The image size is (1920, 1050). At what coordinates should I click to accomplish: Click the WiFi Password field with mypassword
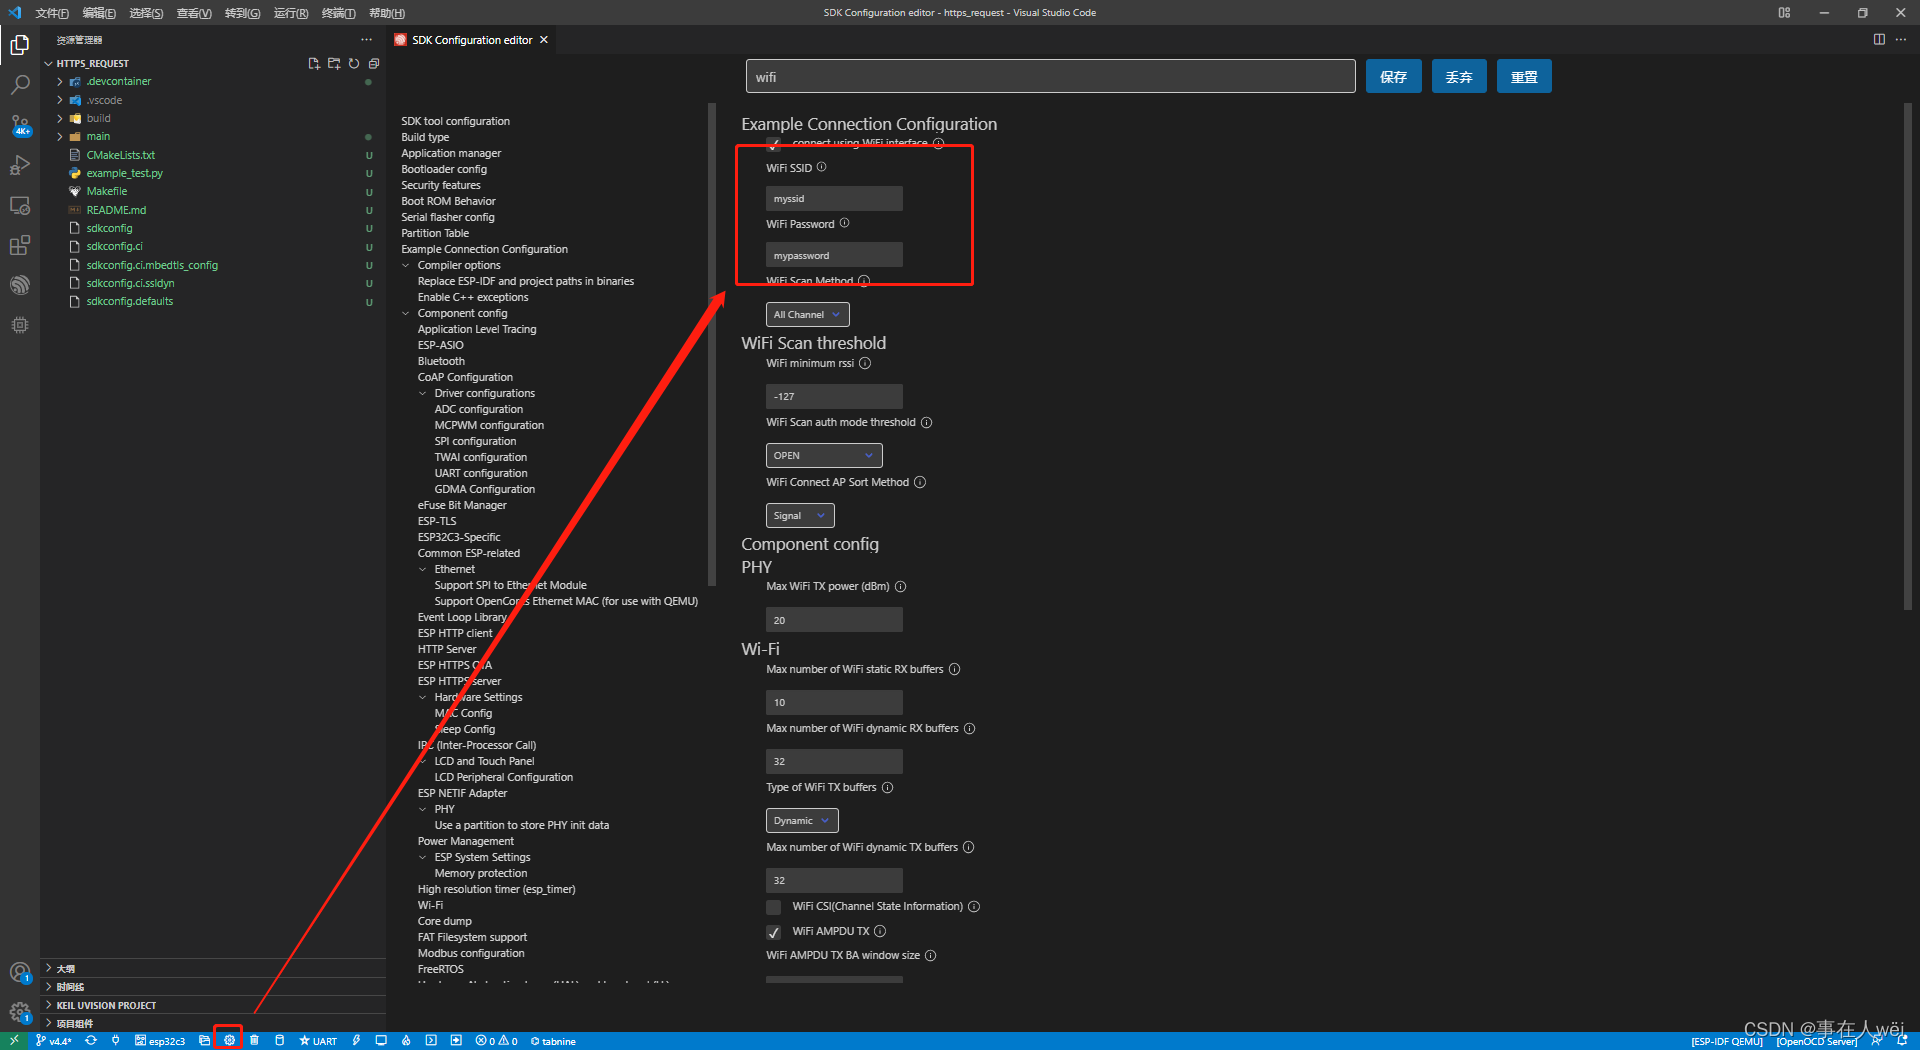[834, 255]
